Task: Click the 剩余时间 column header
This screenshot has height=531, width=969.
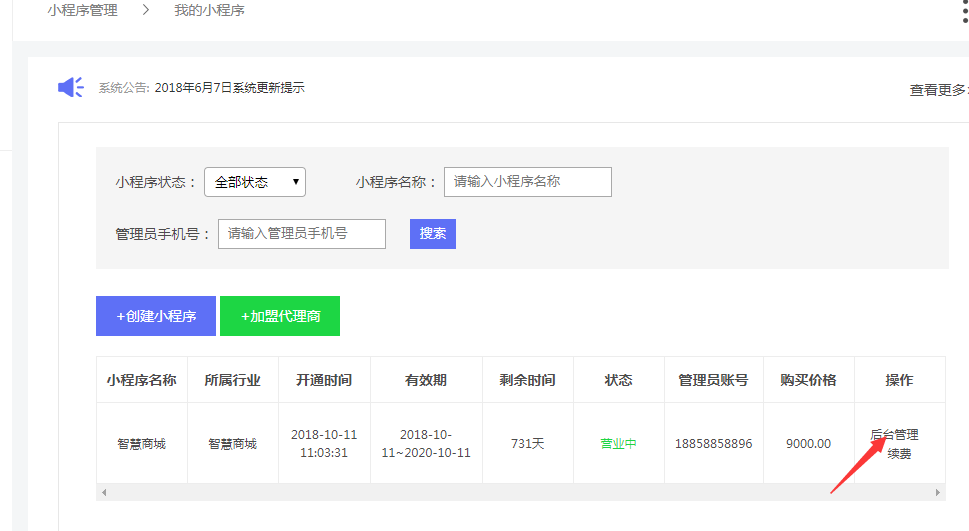Action: (527, 380)
